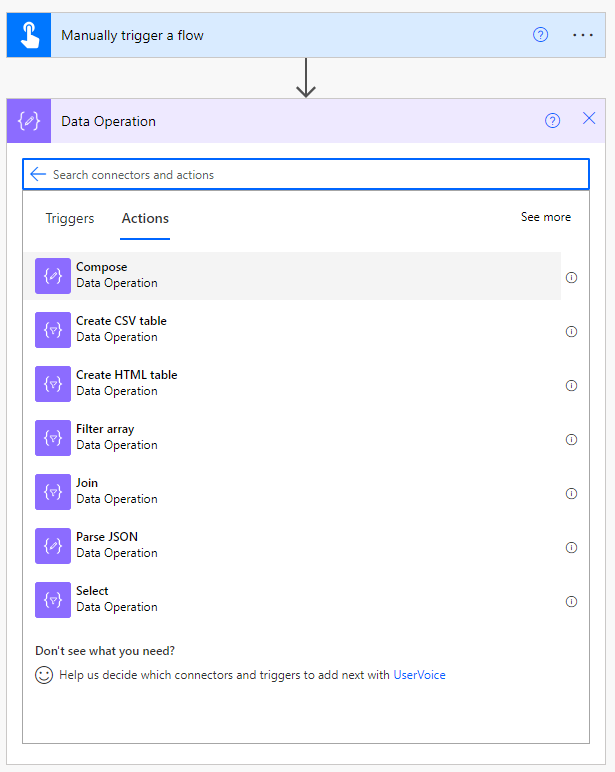Click the See more link
Screen dimensions: 615x772
546,217
